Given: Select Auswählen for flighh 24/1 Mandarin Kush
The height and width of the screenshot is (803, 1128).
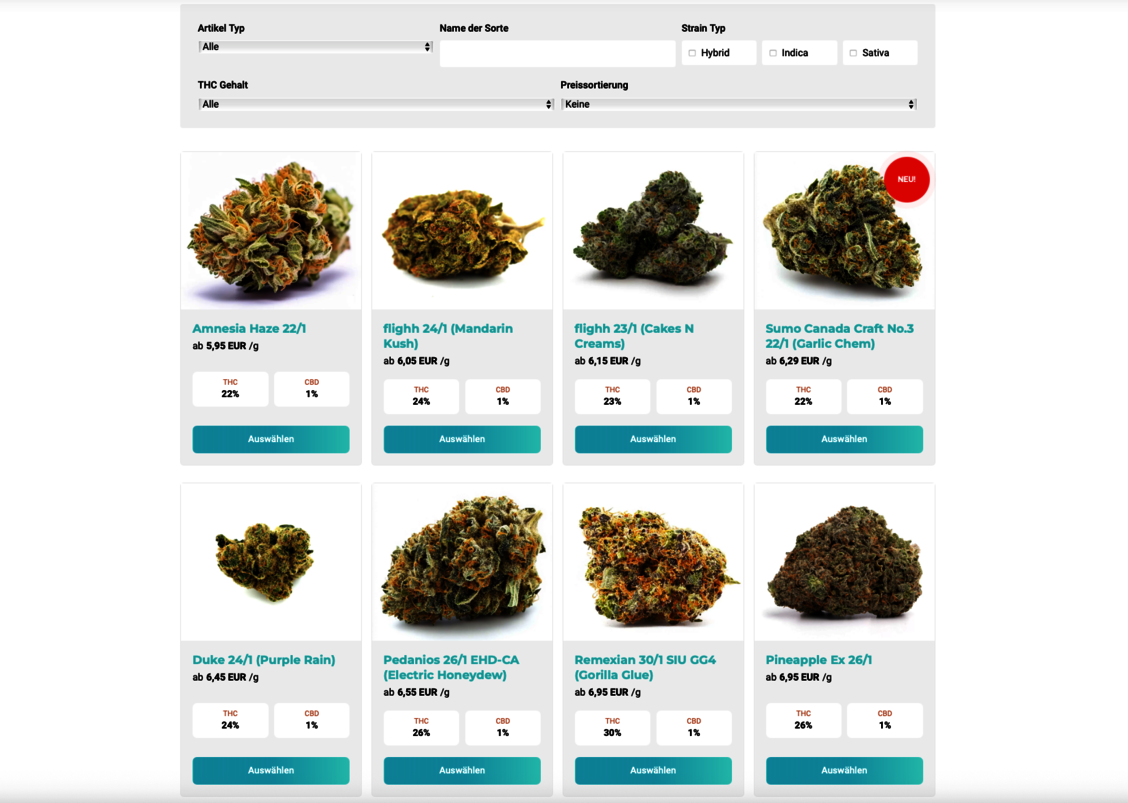Looking at the screenshot, I should pyautogui.click(x=462, y=440).
